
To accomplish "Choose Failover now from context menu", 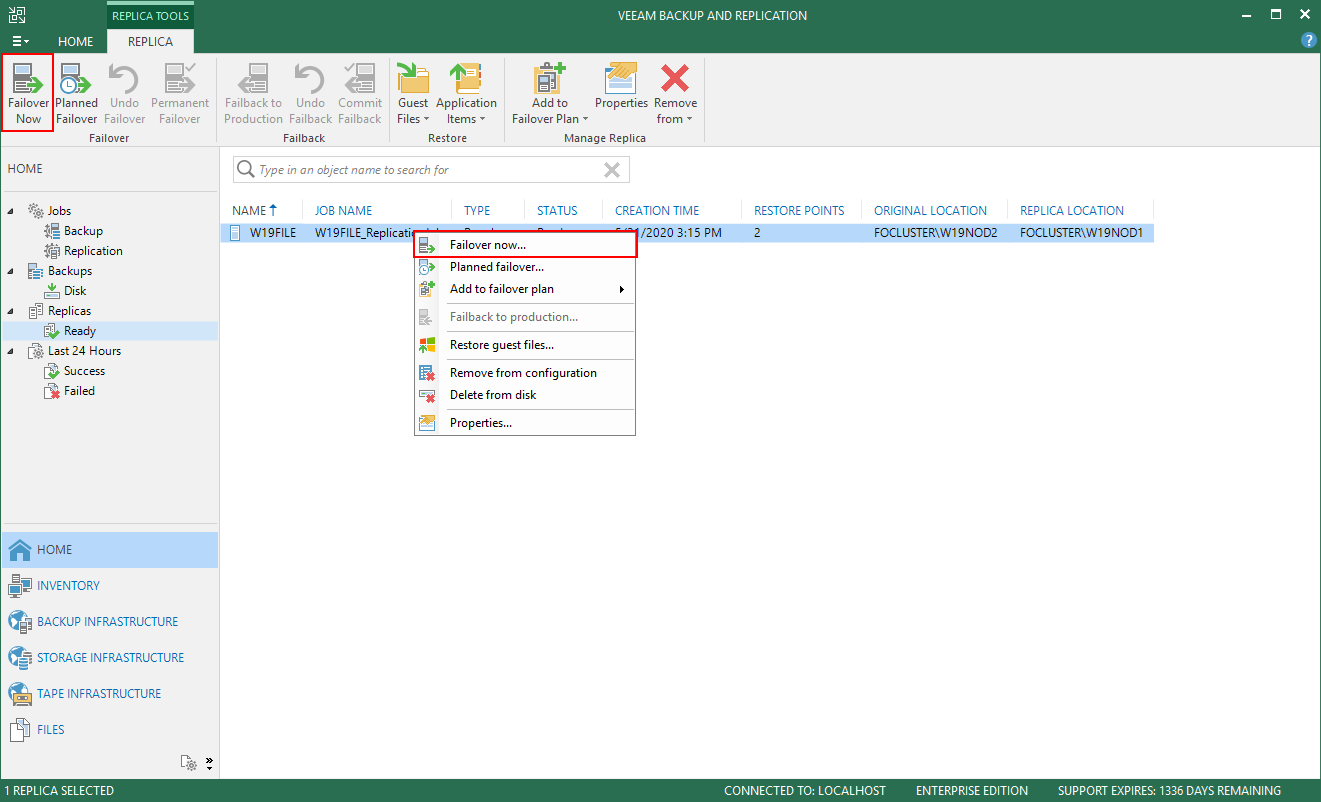I will tap(525, 245).
